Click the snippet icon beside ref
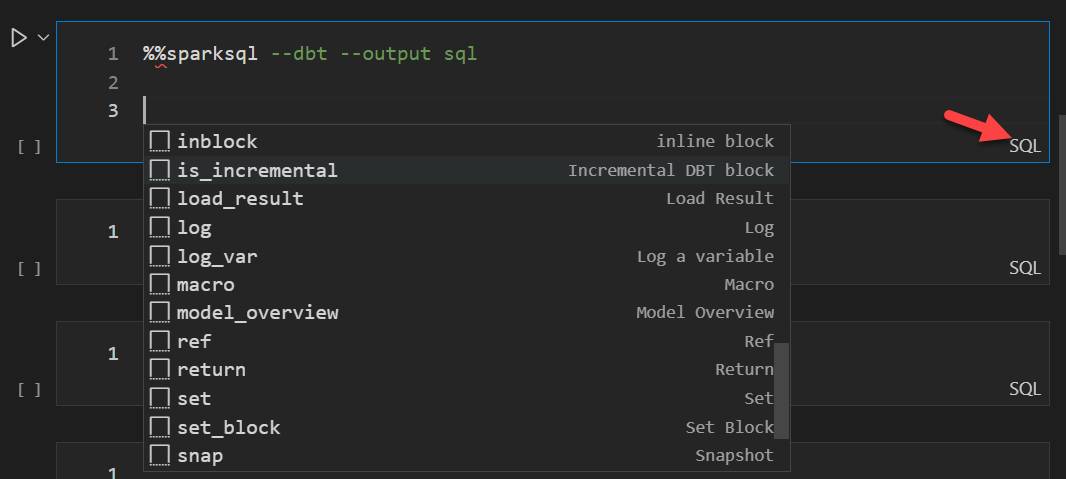 coord(159,341)
